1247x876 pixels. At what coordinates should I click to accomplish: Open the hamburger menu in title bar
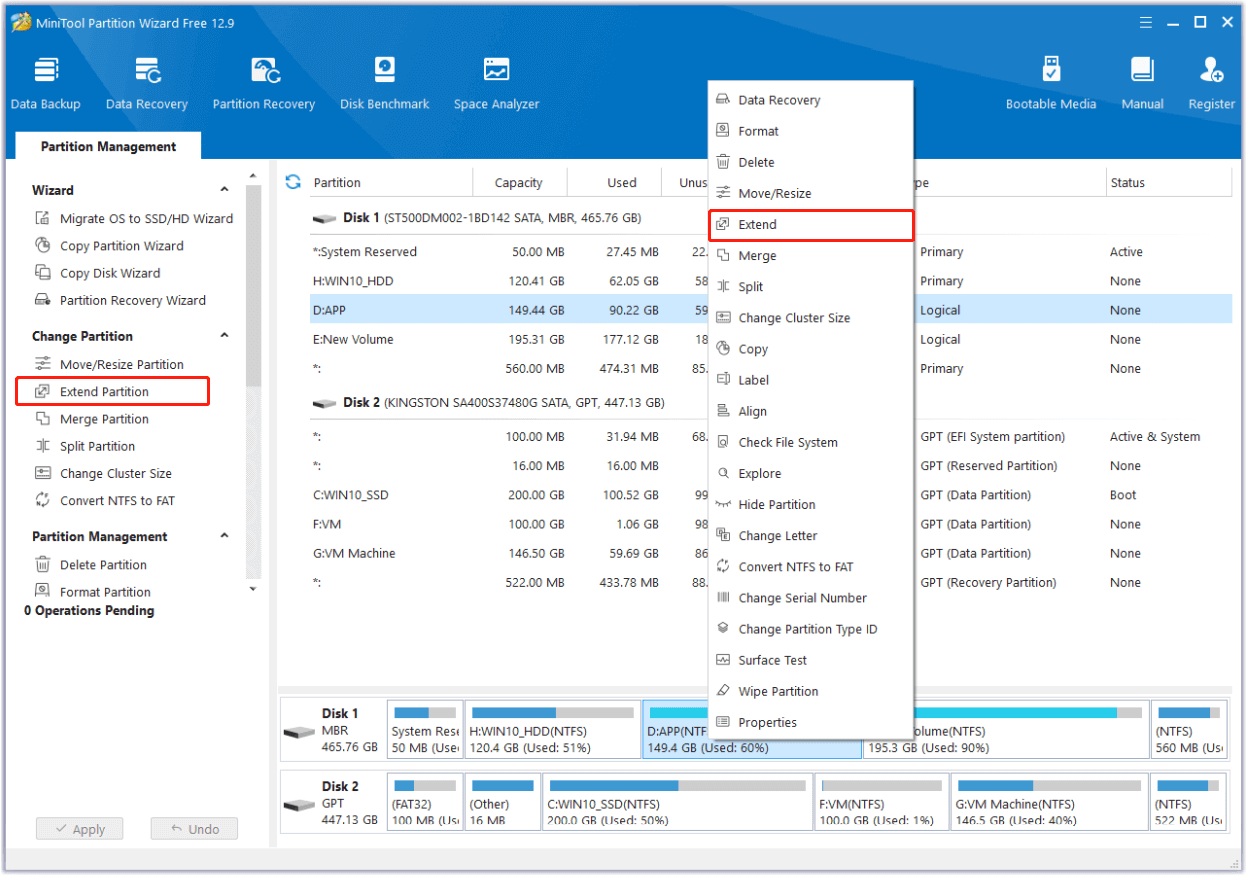tap(1146, 22)
